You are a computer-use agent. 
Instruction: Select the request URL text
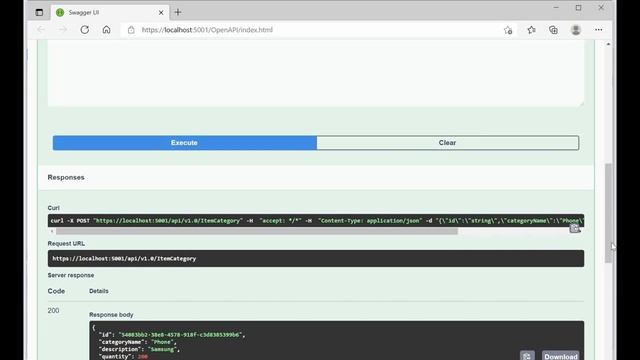[124, 259]
